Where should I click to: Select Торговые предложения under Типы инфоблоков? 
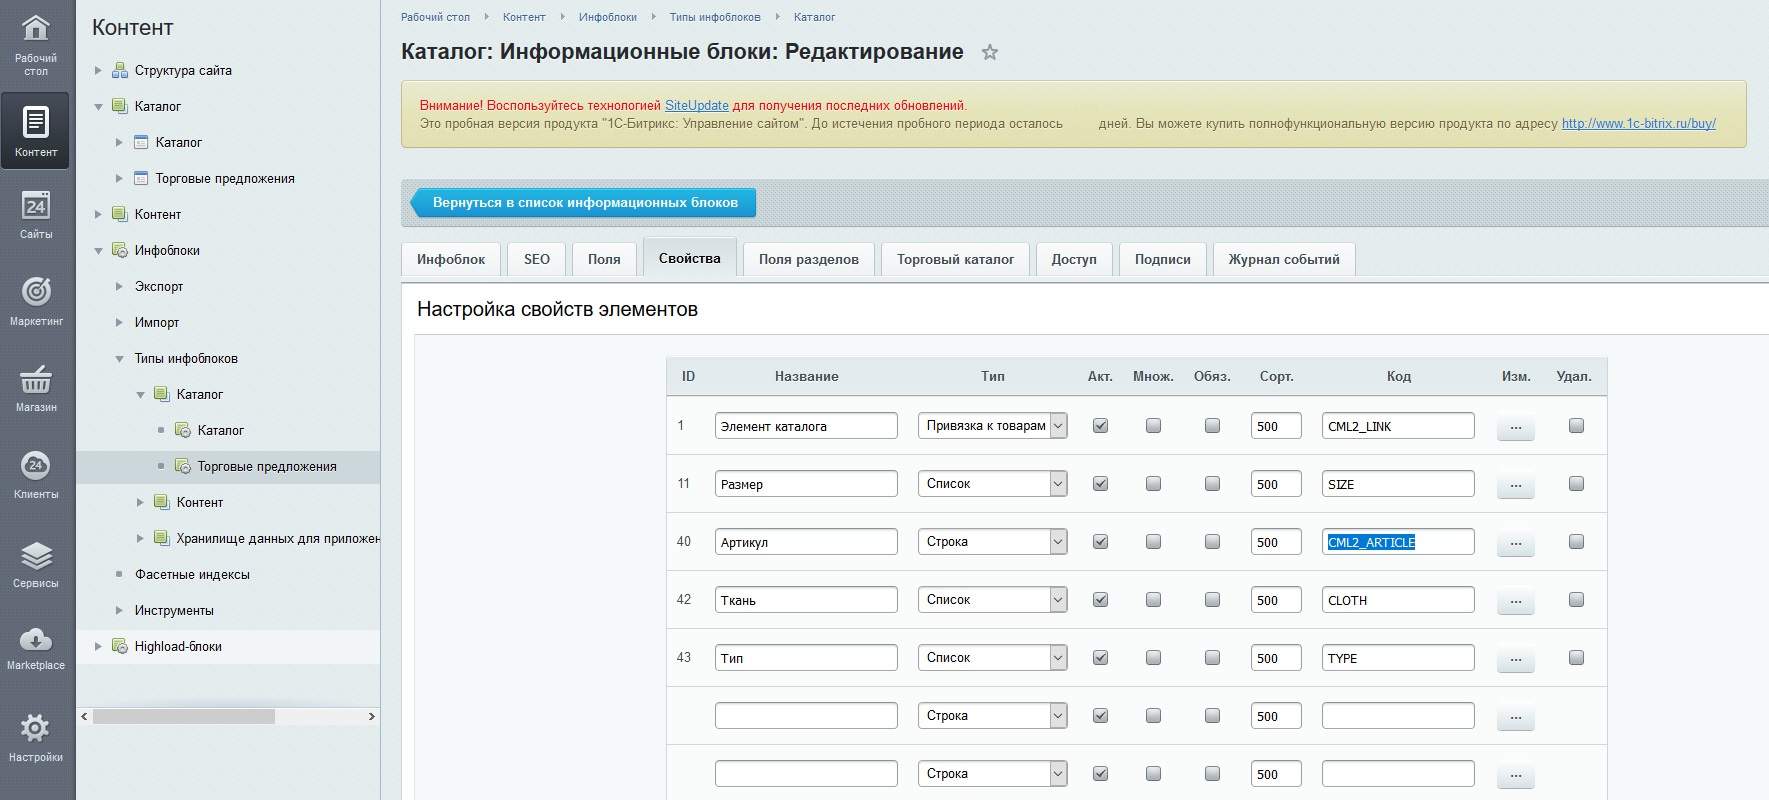click(267, 466)
